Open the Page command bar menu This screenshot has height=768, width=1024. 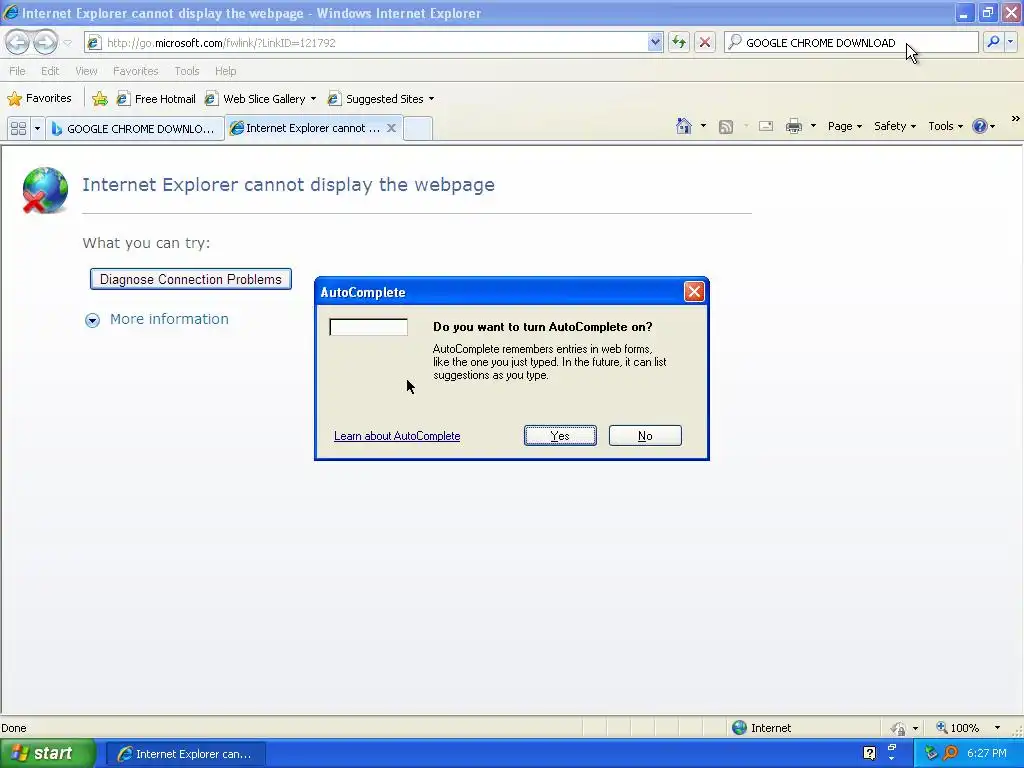click(x=844, y=126)
